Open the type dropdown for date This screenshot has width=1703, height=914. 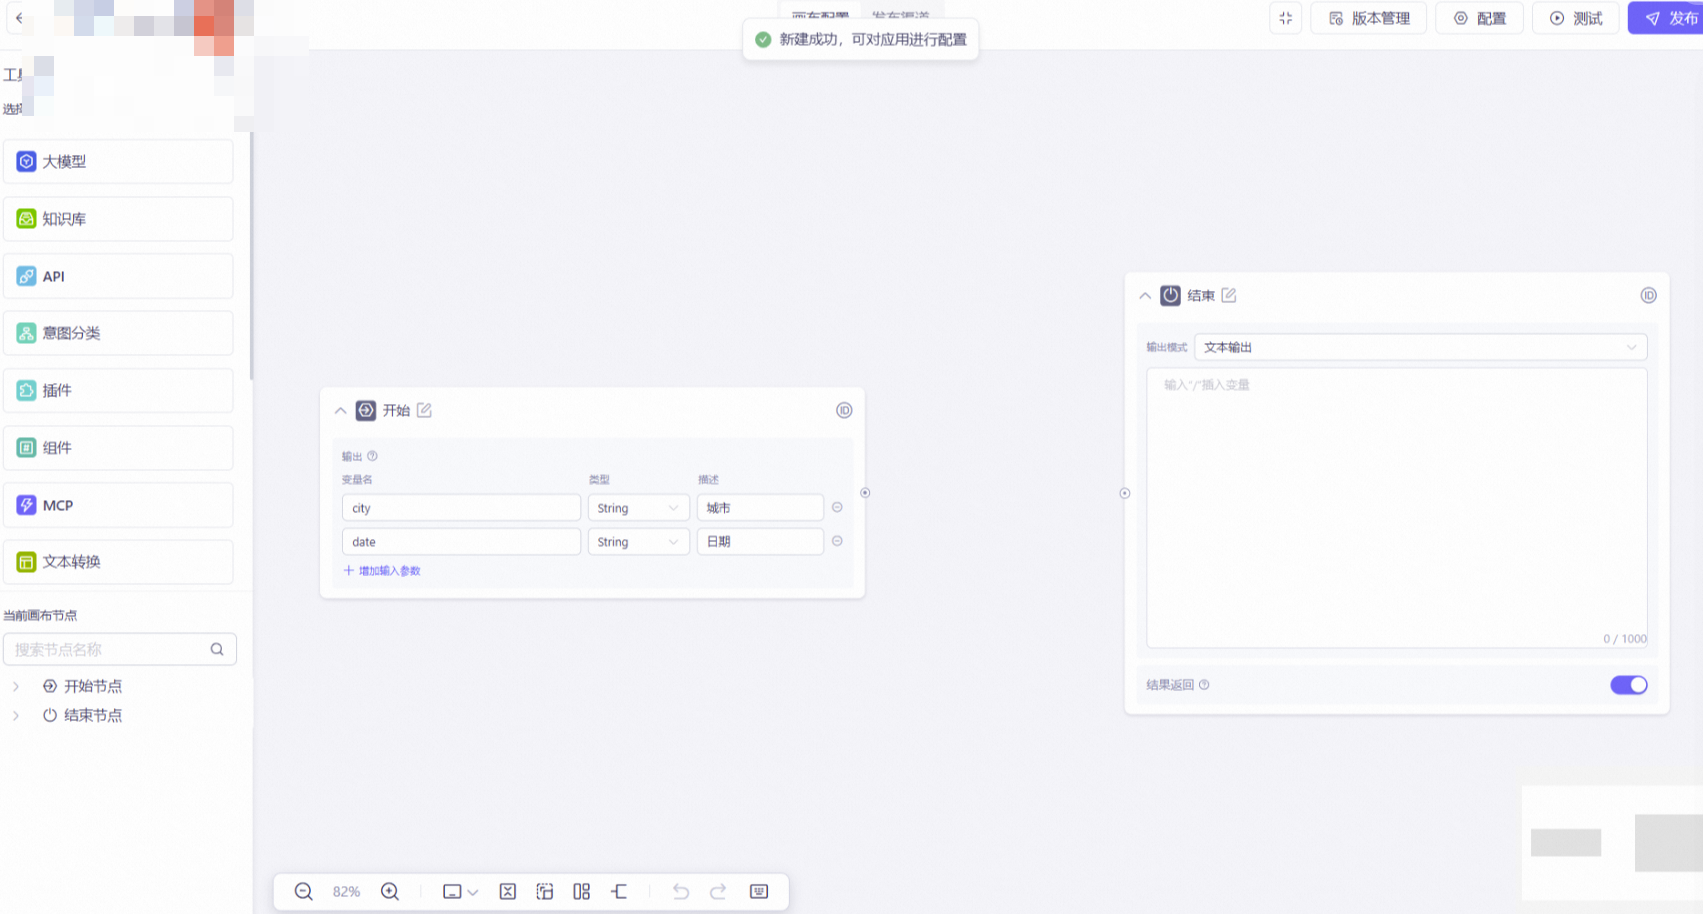click(638, 542)
